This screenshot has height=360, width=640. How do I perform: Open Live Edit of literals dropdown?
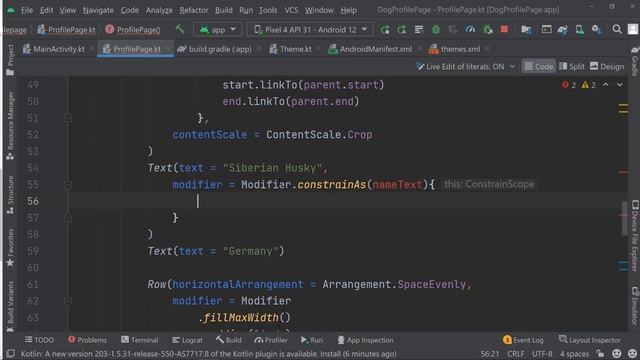(466, 66)
